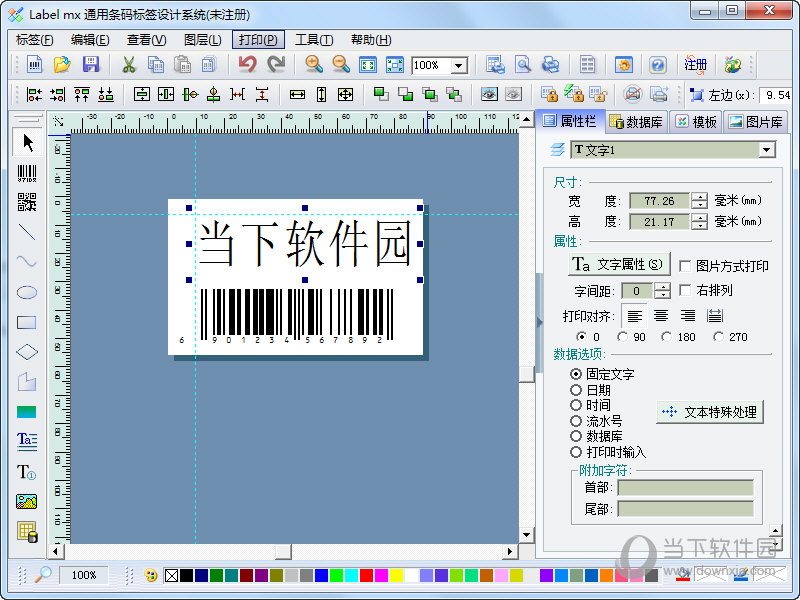Screen dimensions: 800x600
Task: Click the canvas vertical scrollbar down arrow
Action: pos(527,535)
